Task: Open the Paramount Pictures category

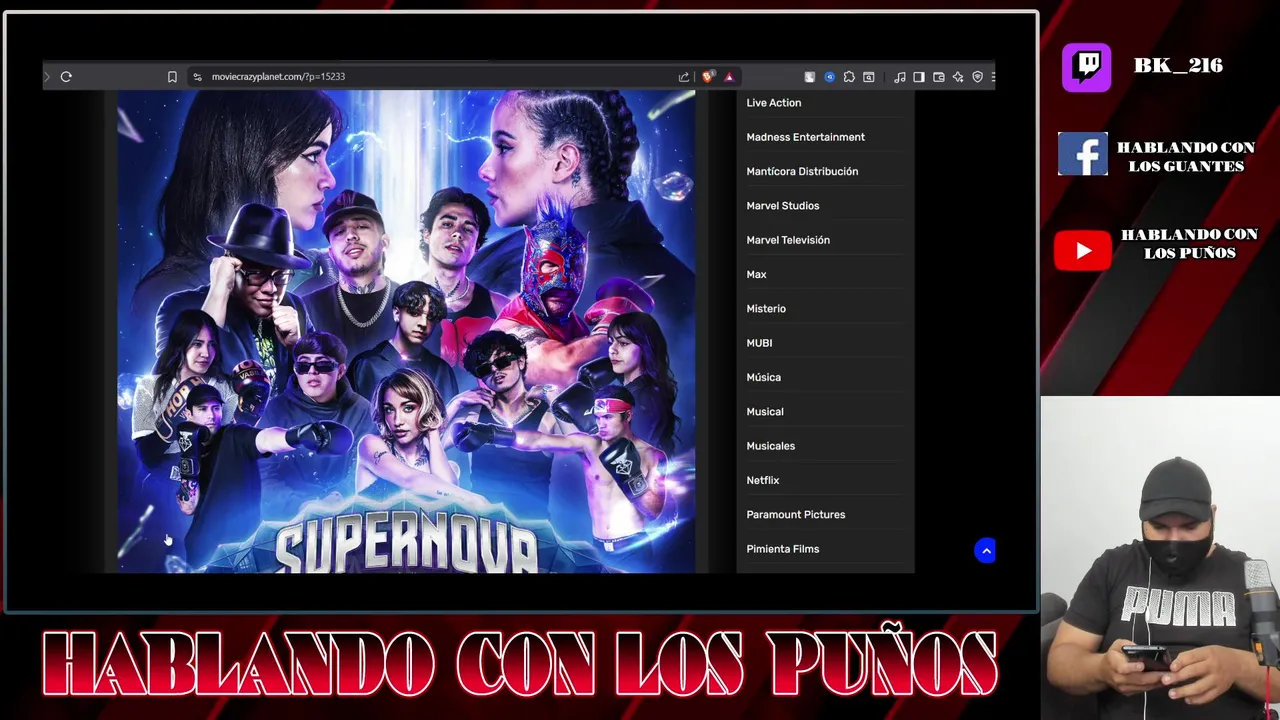Action: point(795,515)
